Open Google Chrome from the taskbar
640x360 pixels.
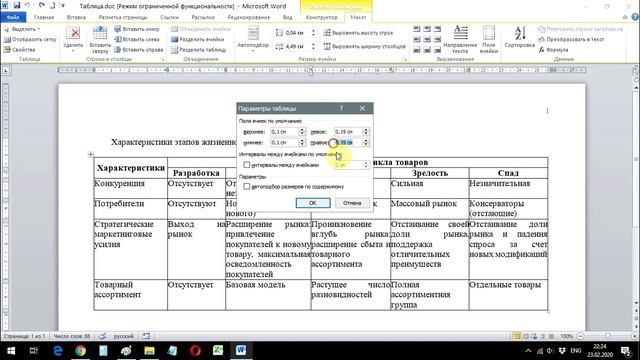(81, 351)
